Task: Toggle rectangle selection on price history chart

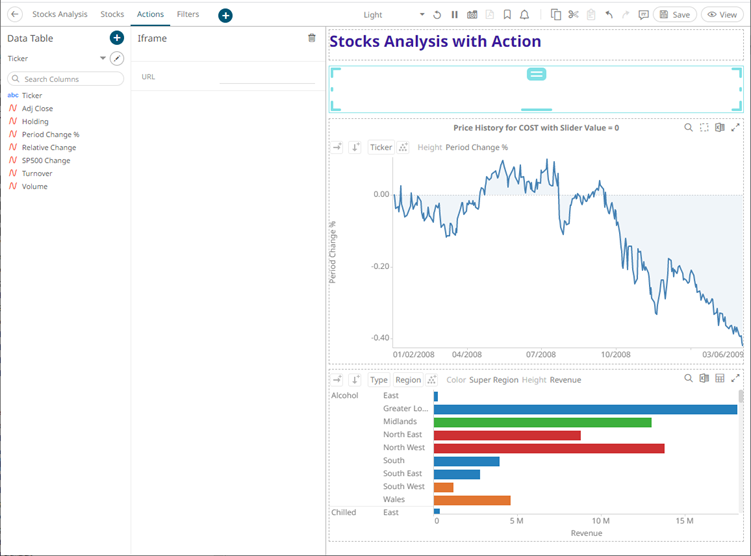Action: [704, 128]
